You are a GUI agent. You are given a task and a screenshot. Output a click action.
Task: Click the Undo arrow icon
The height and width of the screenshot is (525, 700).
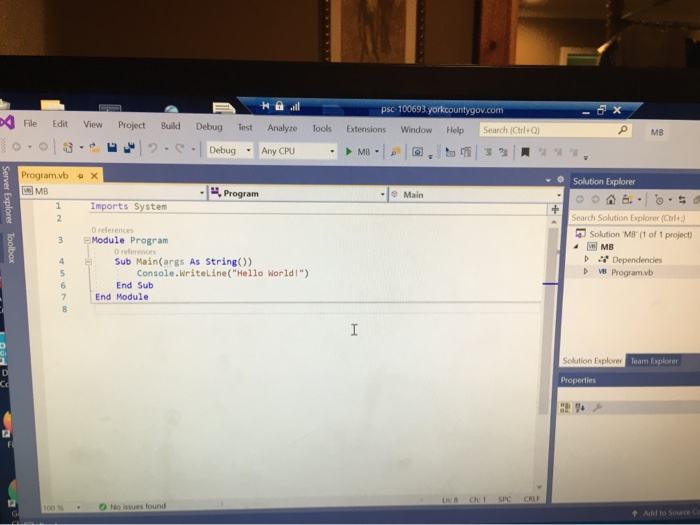153,148
